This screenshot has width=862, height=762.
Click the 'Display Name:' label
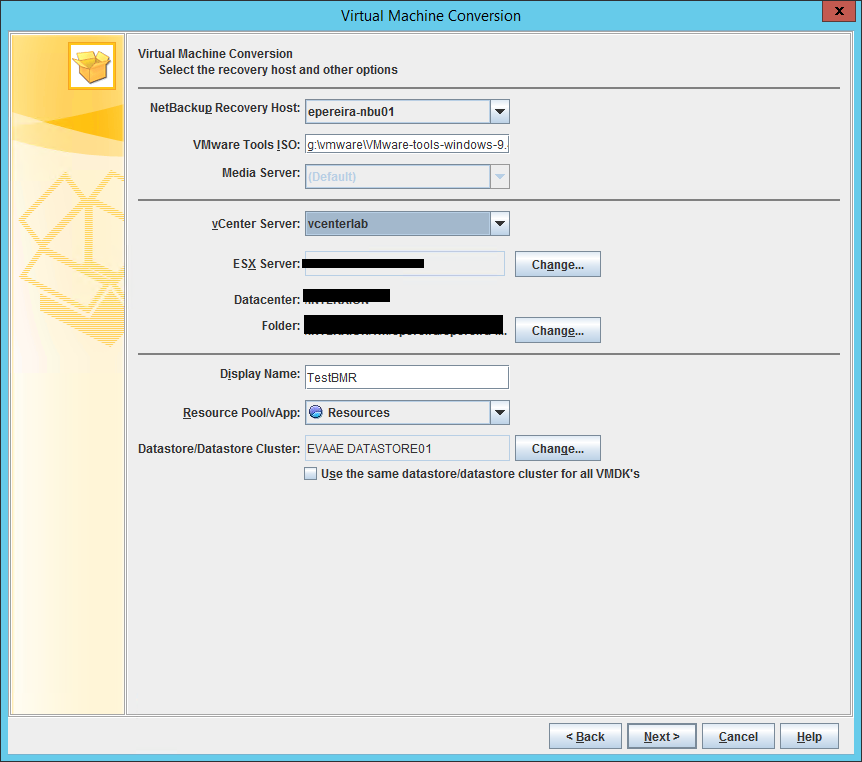coord(260,374)
